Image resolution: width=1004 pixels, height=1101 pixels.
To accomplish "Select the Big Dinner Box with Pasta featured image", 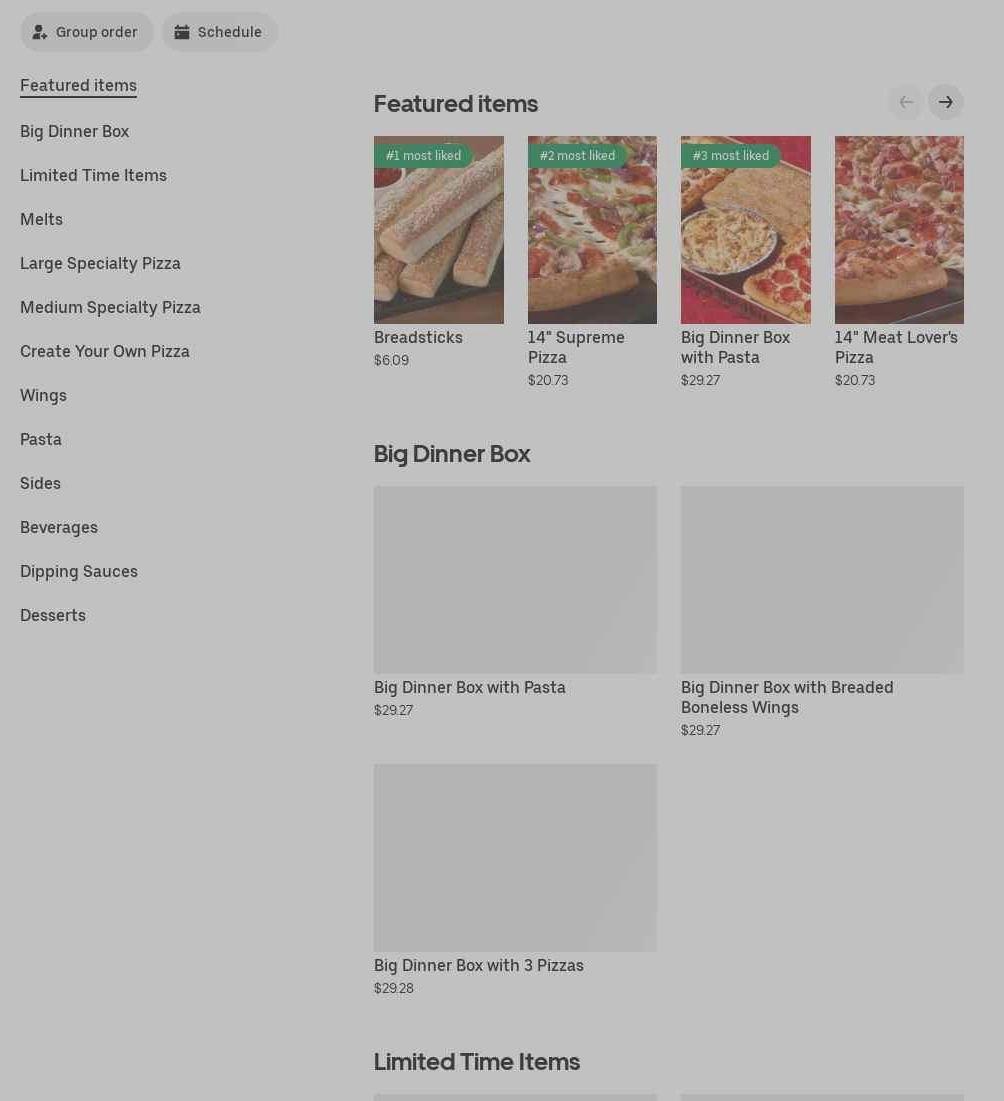I will [746, 230].
